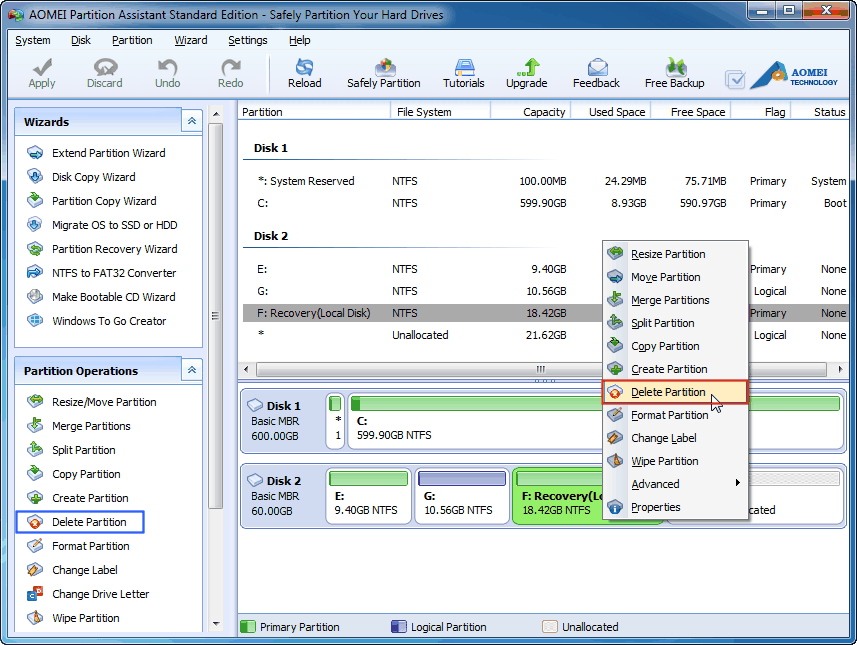Click the checkmark icon beside the AOMEI logo
Image resolution: width=857 pixels, height=645 pixels.
click(x=735, y=79)
